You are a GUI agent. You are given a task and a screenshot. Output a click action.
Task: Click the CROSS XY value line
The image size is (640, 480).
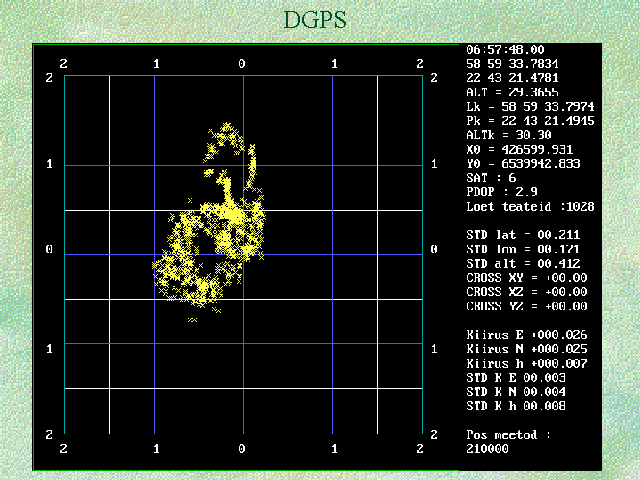point(527,277)
